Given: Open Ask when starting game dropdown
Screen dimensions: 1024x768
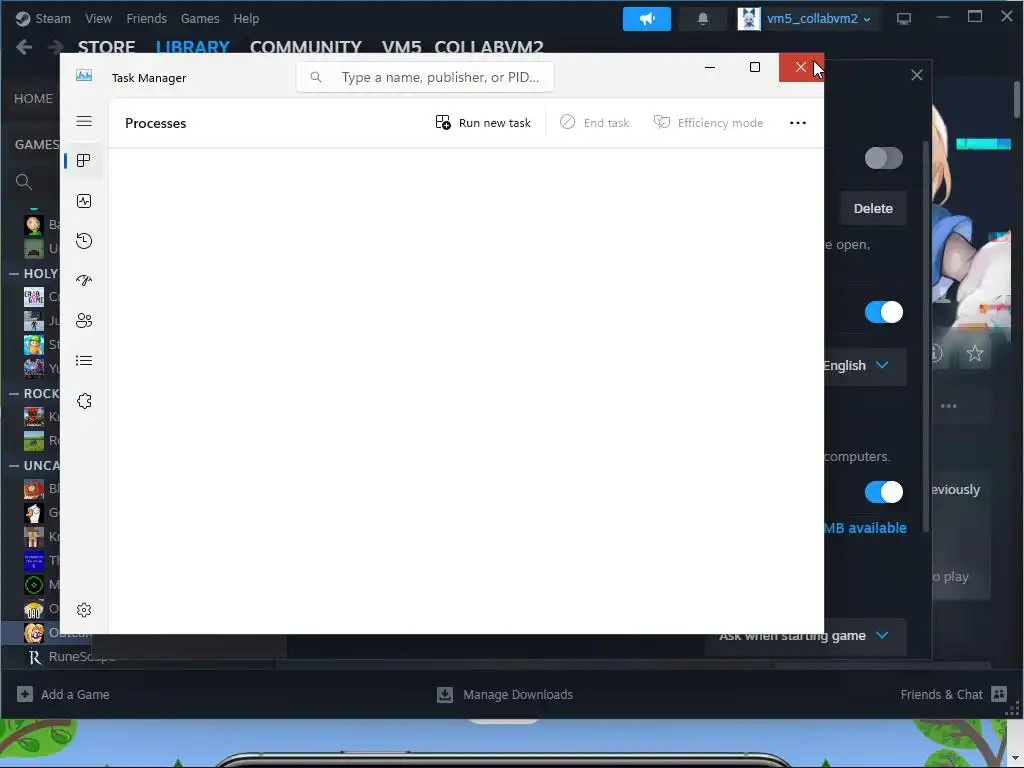Looking at the screenshot, I should (x=805, y=635).
